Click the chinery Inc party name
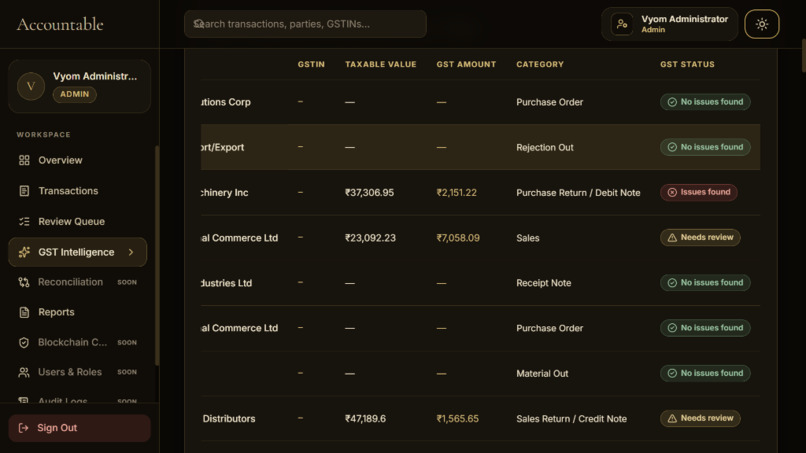This screenshot has height=453, width=806. 225,193
